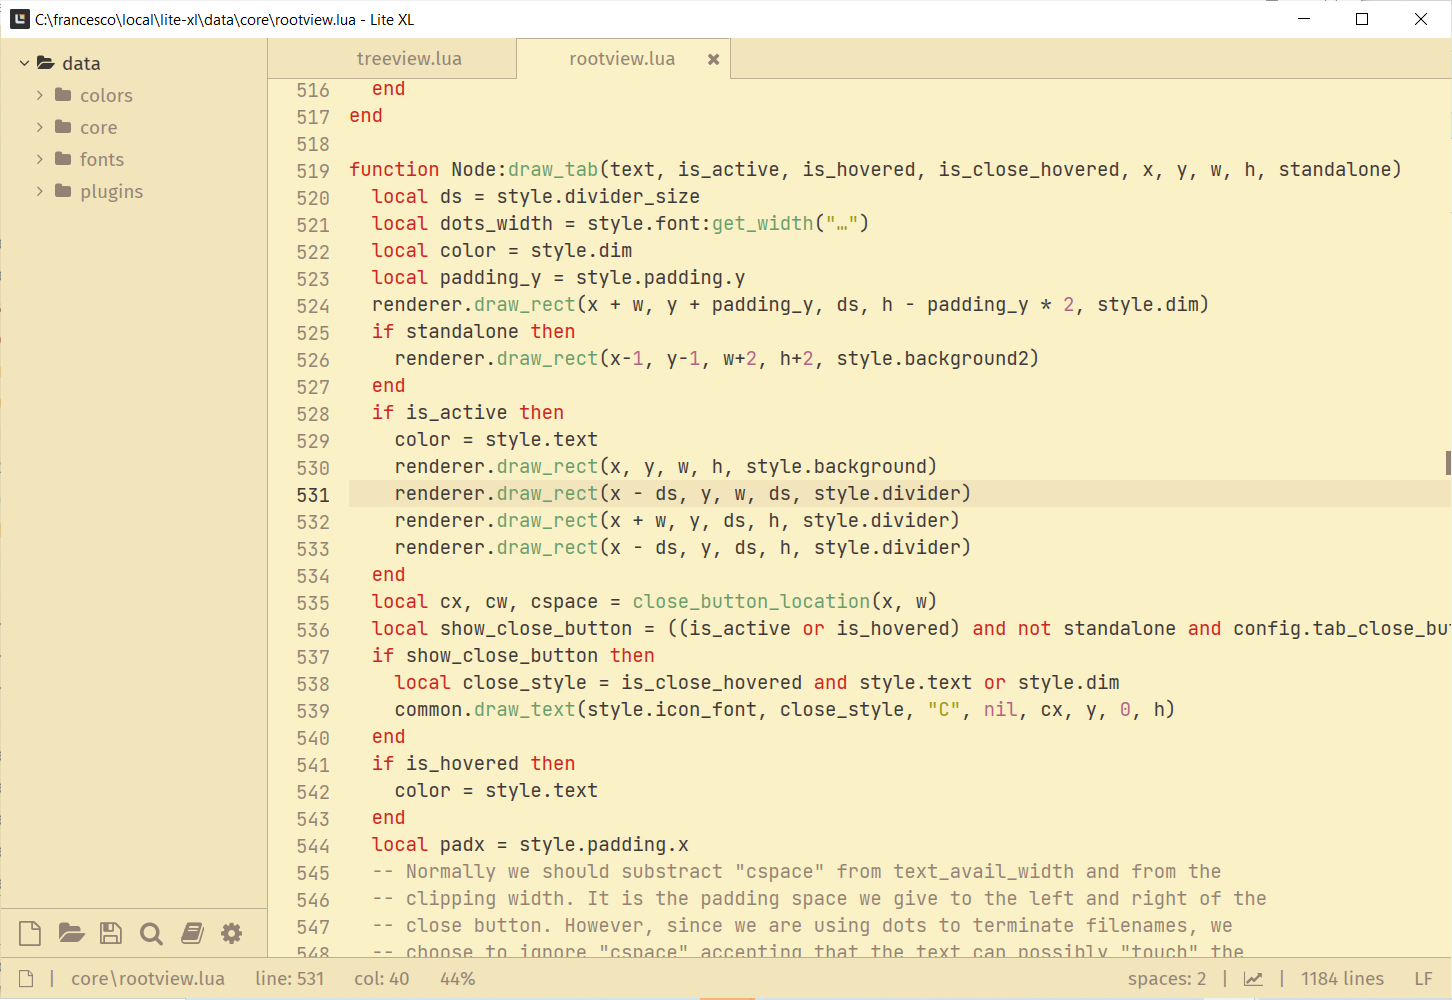The width and height of the screenshot is (1452, 1000).
Task: Click the LF line ending indicator
Action: pyautogui.click(x=1423, y=979)
